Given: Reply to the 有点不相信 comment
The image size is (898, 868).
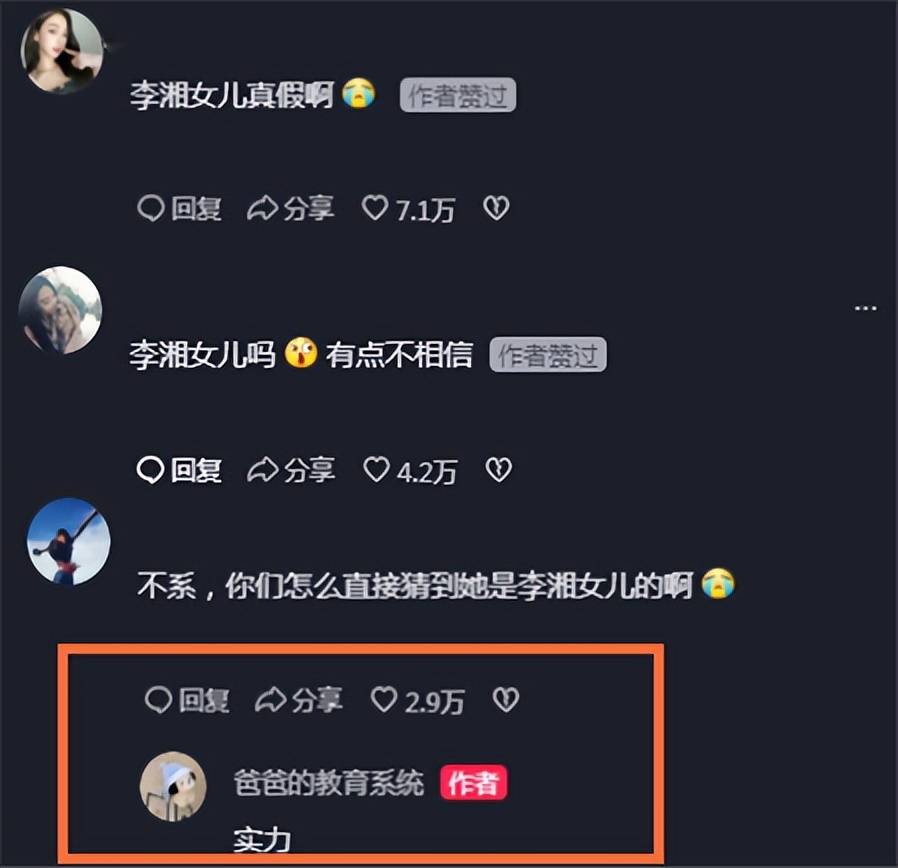Looking at the screenshot, I should point(179,471).
